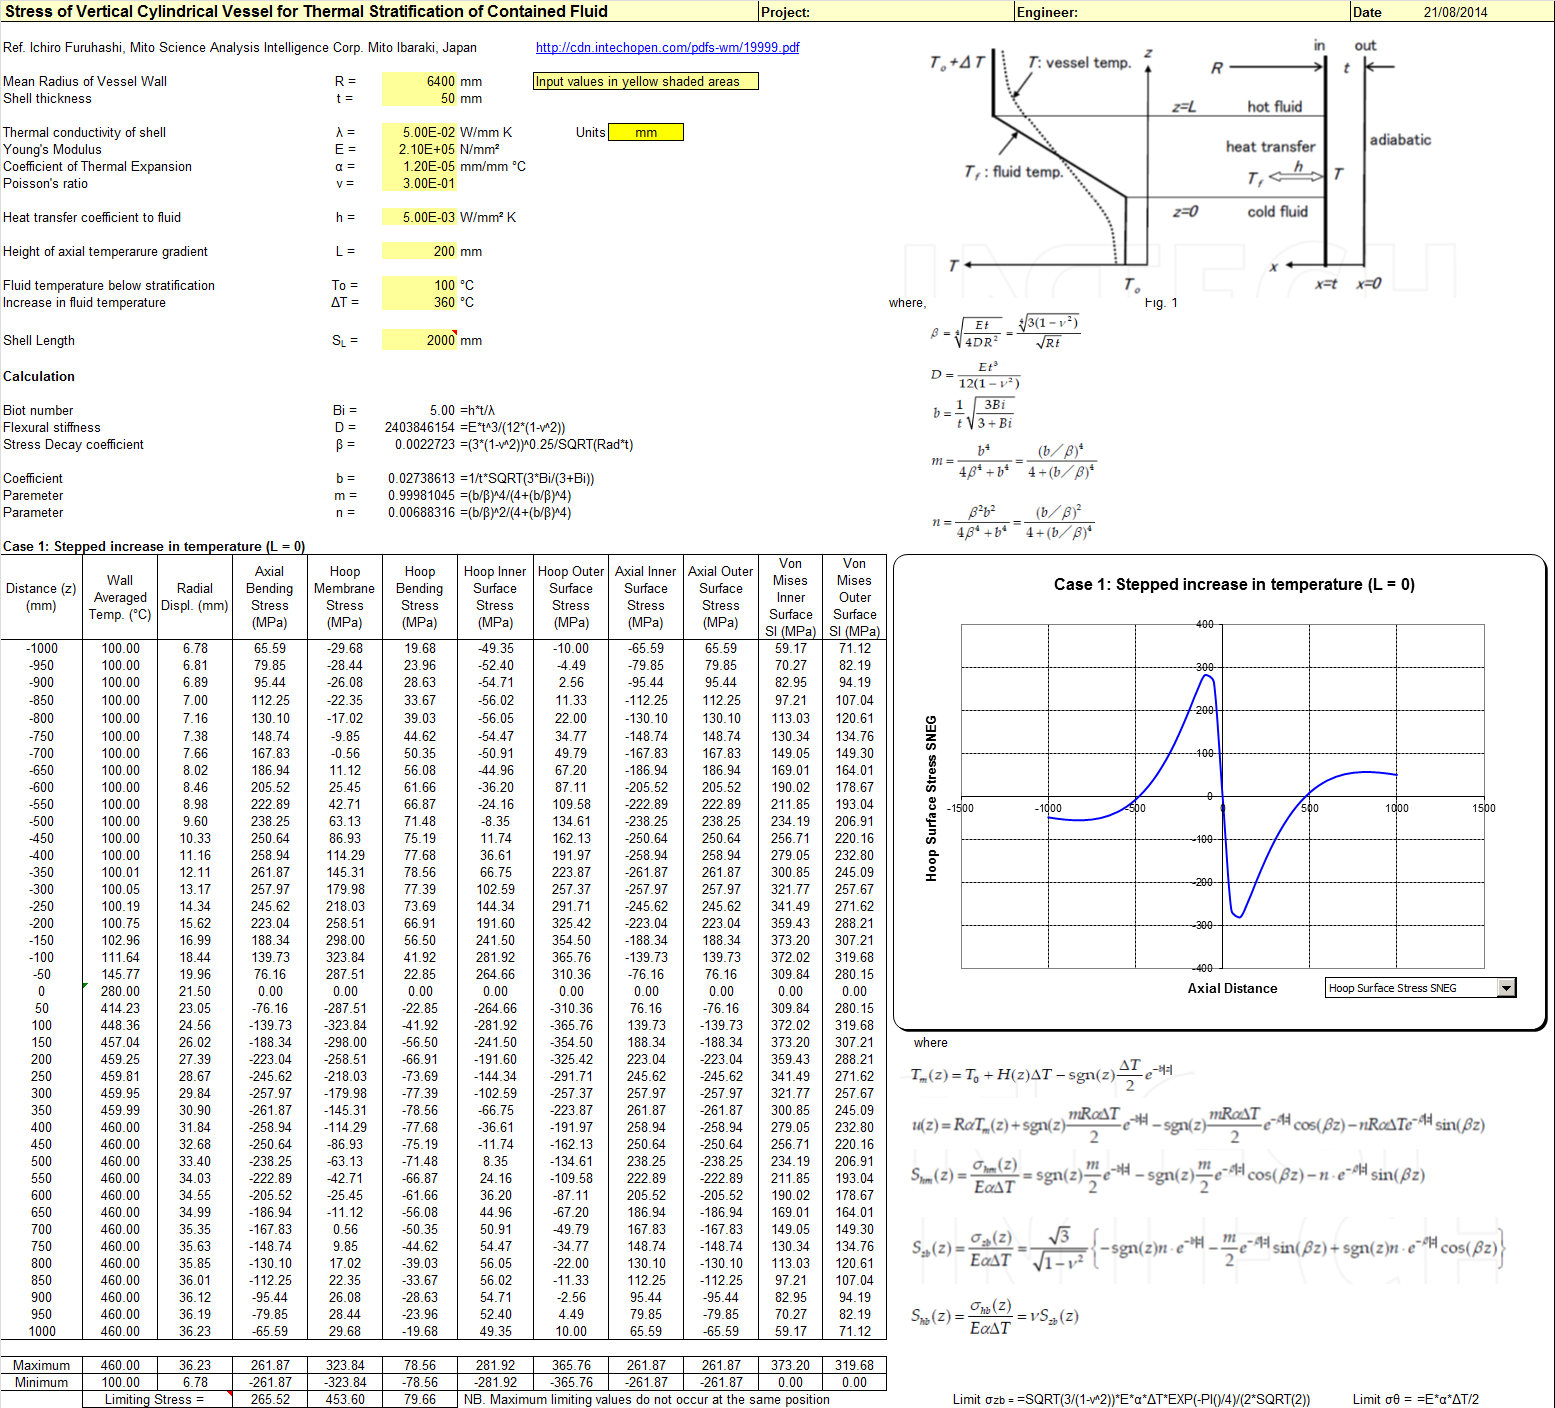Screen dimensions: 1555x1408
Task: Select Young's Modulus value 2.10E+05
Action: pos(419,149)
